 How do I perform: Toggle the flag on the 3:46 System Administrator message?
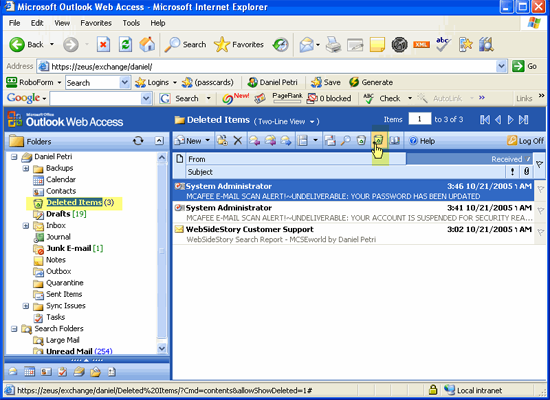[x=541, y=189]
